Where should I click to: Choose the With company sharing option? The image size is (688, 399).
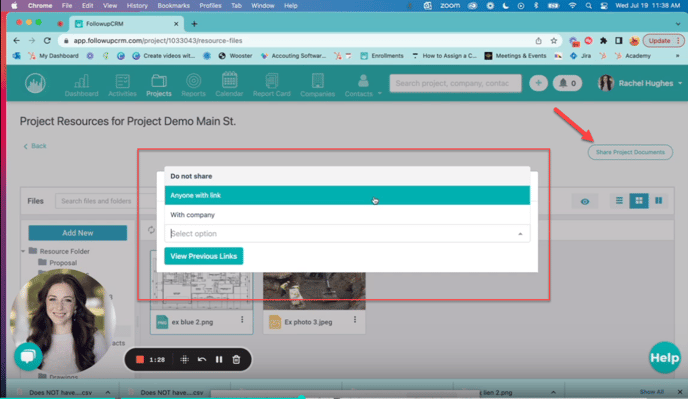[347, 215]
